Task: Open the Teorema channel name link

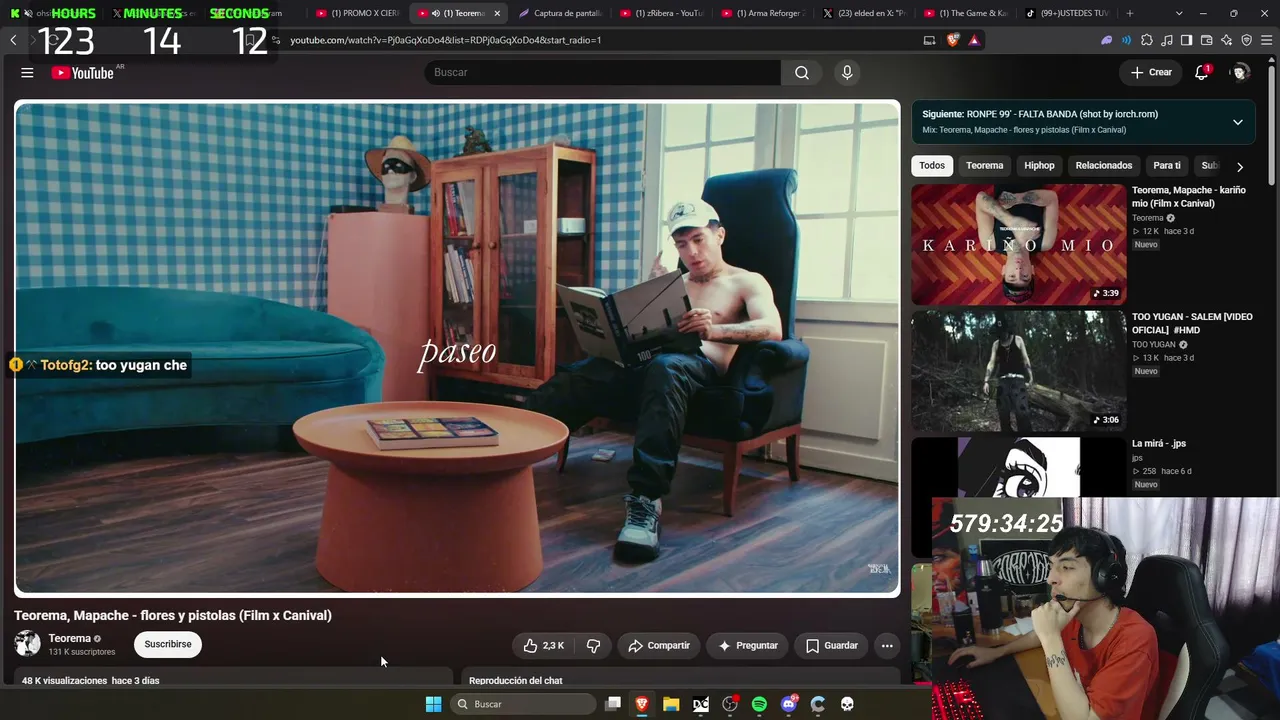Action: click(x=70, y=638)
